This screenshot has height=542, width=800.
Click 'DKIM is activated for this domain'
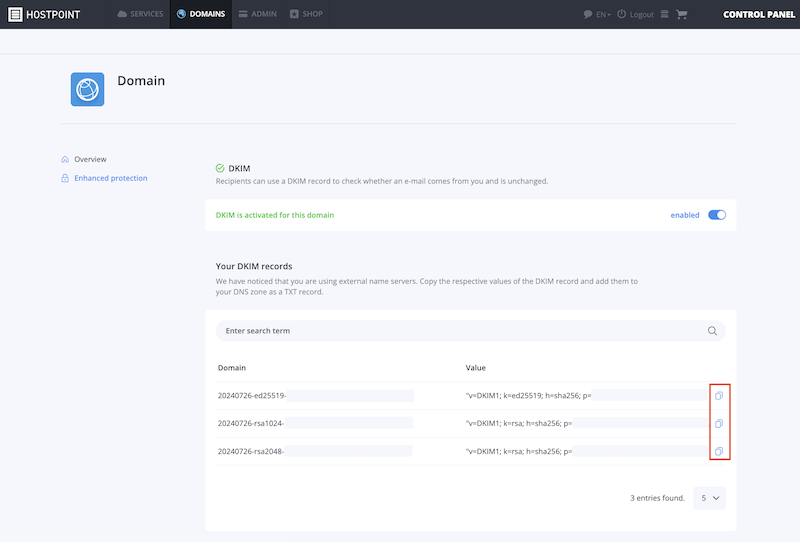coord(275,215)
